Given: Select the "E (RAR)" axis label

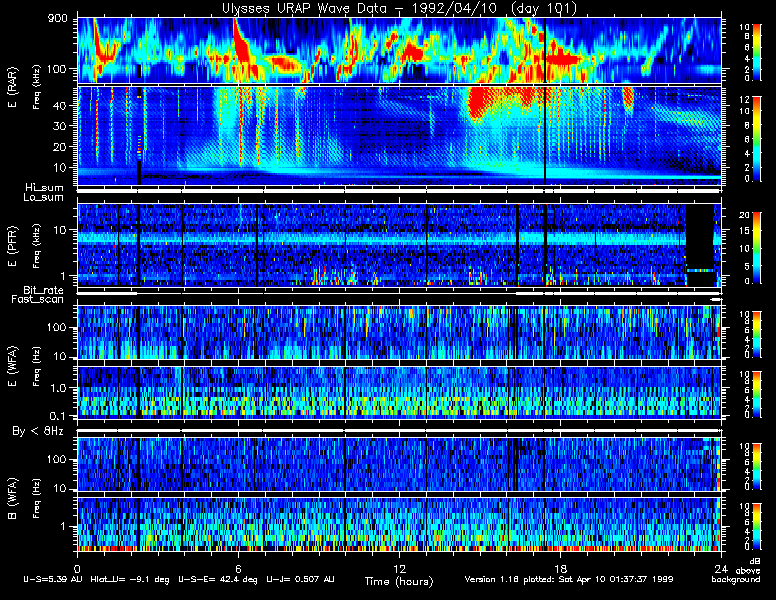Looking at the screenshot, I should 13,87.
